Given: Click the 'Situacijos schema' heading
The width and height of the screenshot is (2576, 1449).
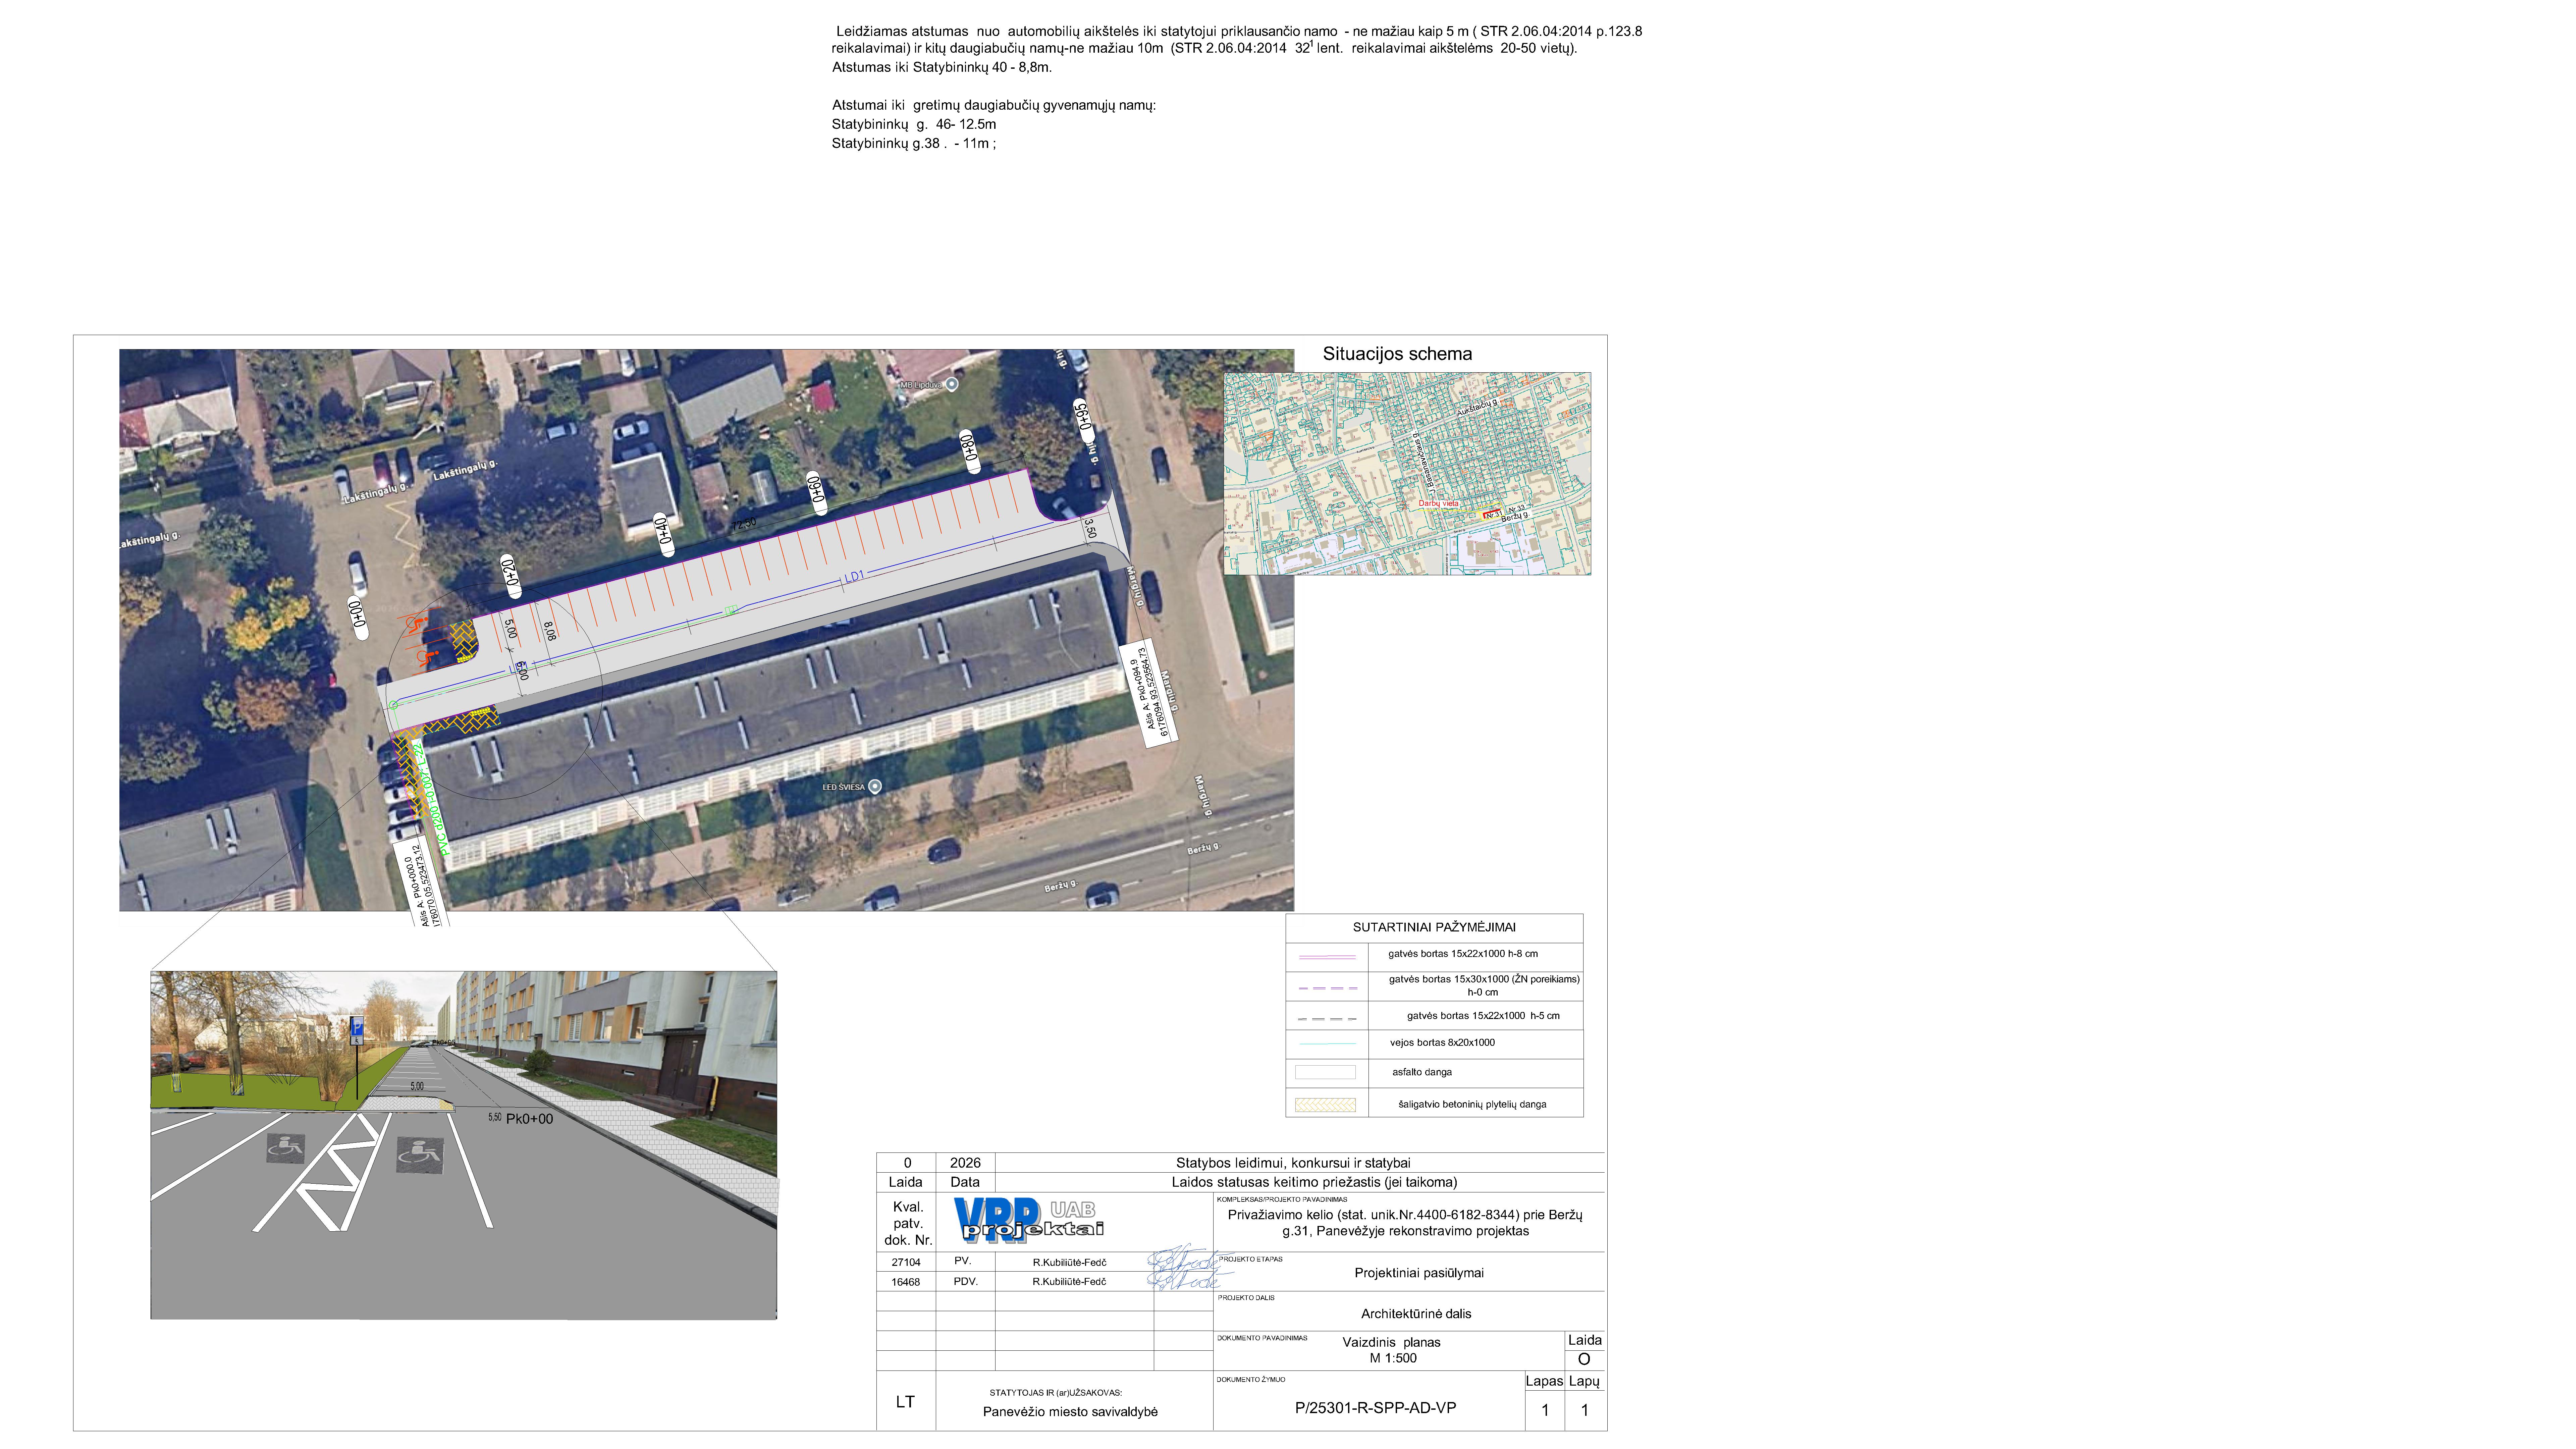Looking at the screenshot, I should (x=1397, y=354).
